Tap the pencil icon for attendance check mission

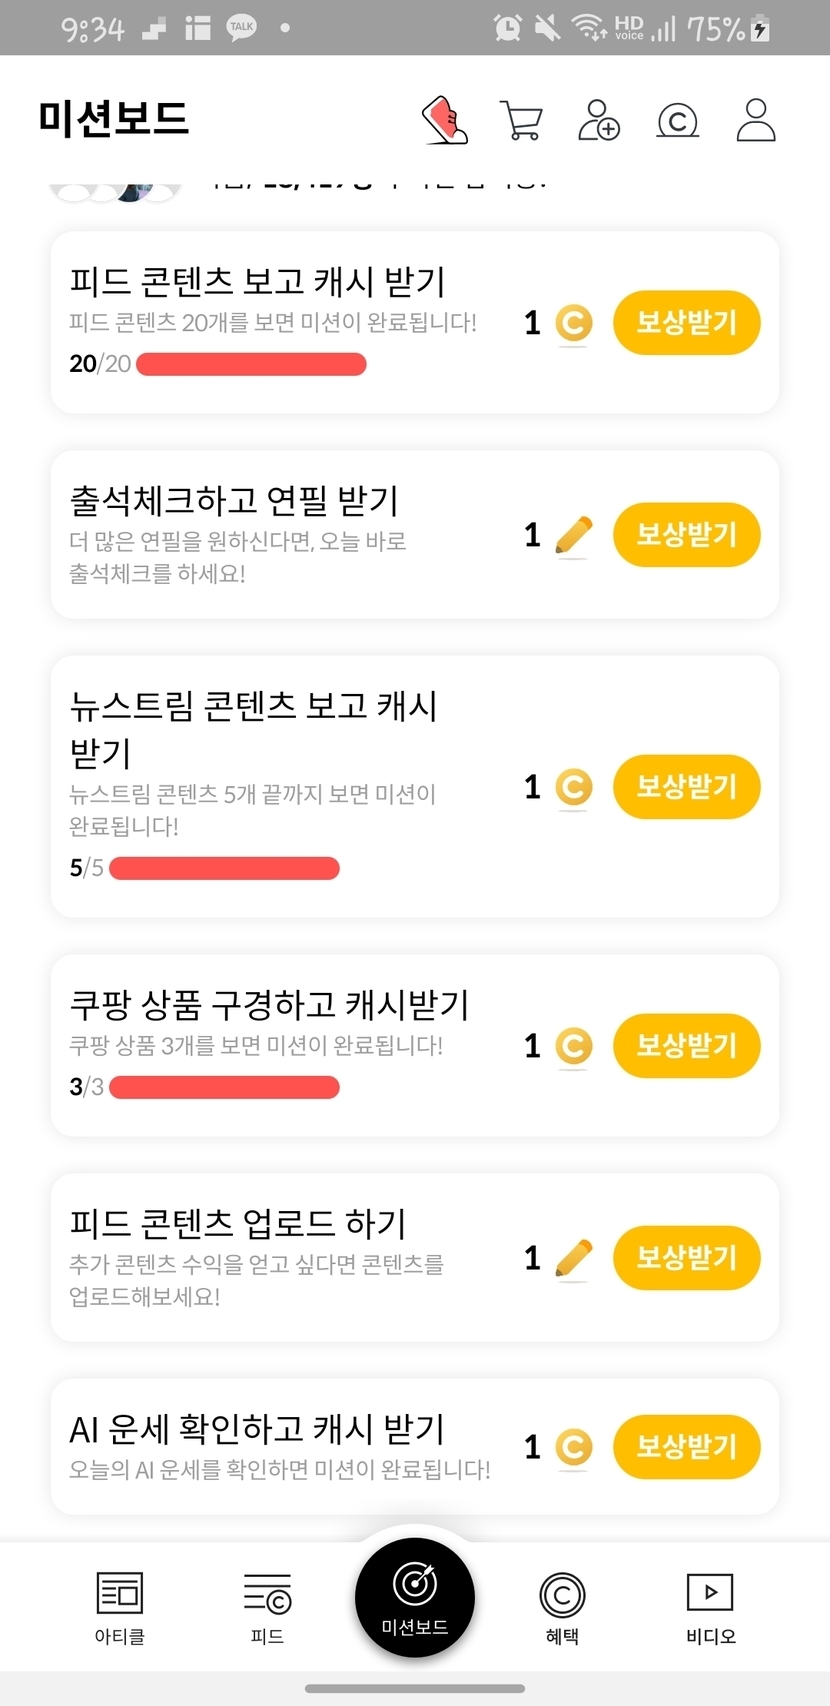573,535
